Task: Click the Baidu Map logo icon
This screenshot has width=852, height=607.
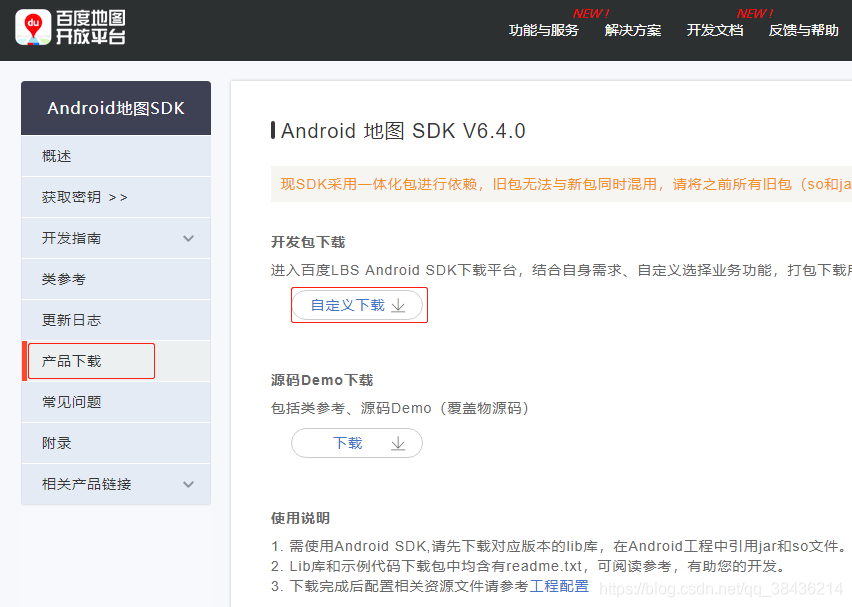Action: pyautogui.click(x=33, y=27)
